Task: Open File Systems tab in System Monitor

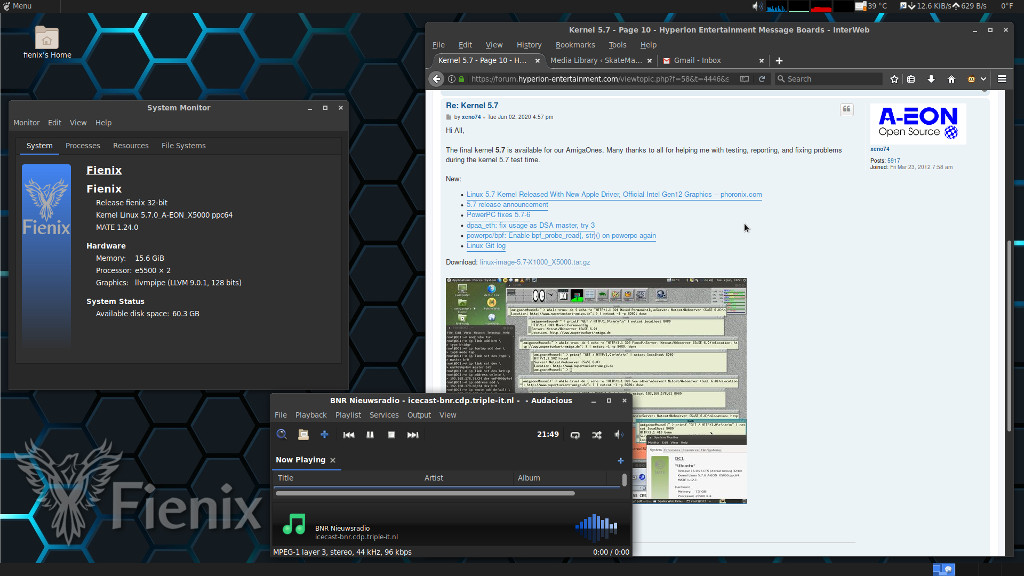Action: (184, 146)
